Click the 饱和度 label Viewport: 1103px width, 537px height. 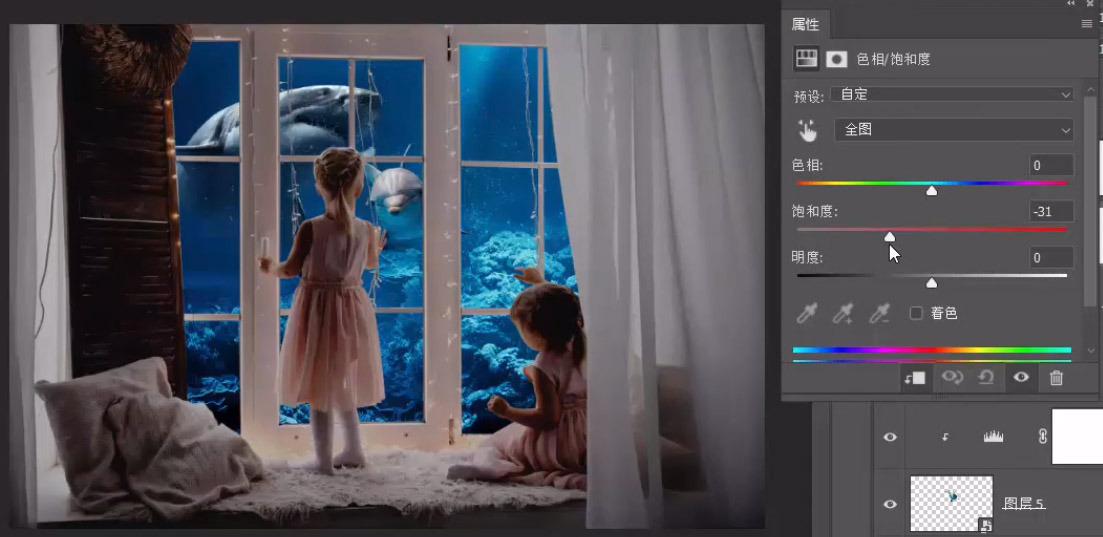coord(815,211)
